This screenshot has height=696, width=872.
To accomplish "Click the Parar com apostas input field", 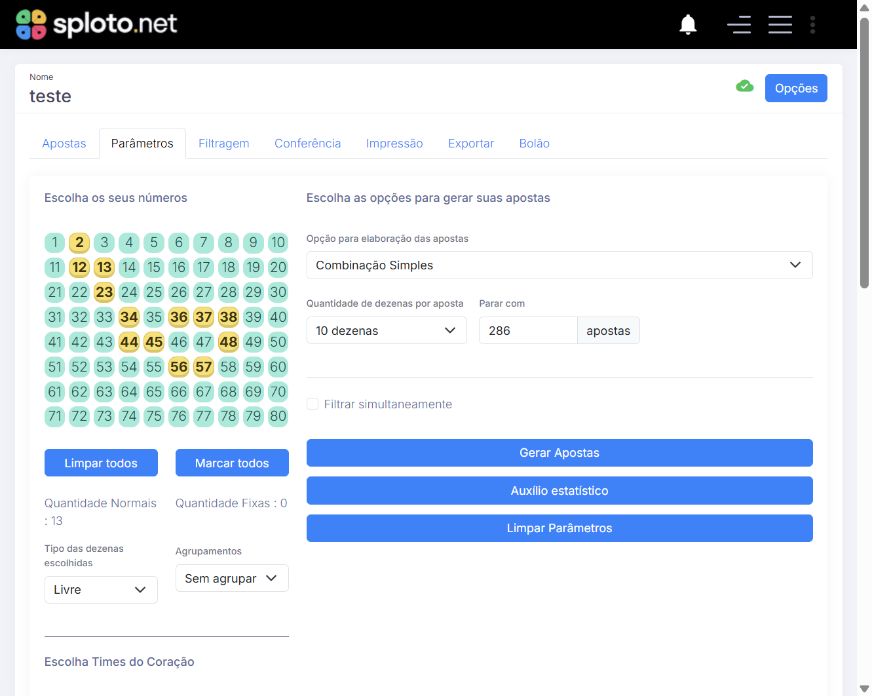I will [528, 330].
